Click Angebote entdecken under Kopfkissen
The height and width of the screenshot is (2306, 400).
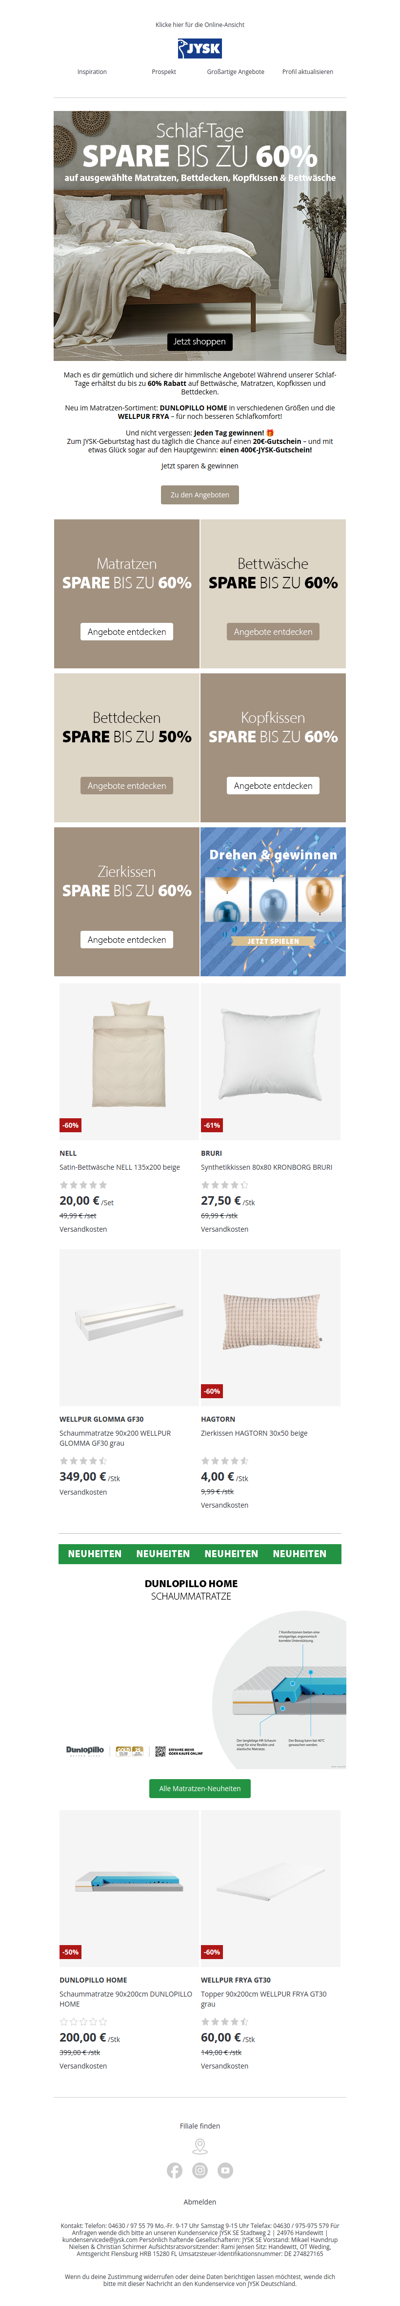tap(273, 786)
